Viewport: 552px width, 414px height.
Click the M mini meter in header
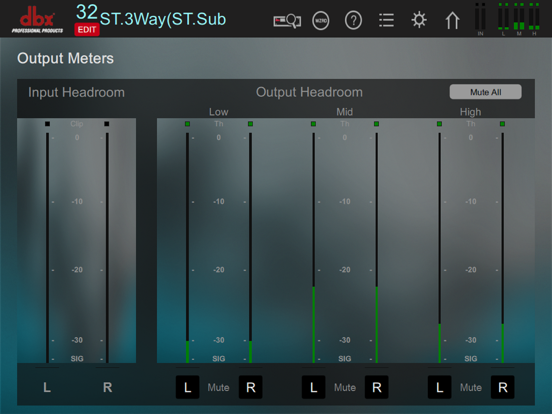(519, 19)
